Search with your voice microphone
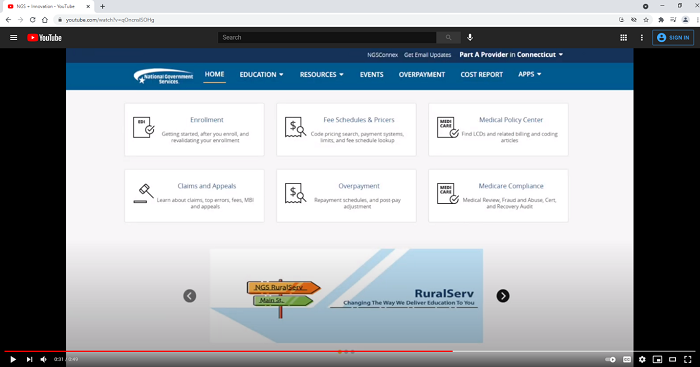Image resolution: width=700 pixels, height=367 pixels. (470, 38)
